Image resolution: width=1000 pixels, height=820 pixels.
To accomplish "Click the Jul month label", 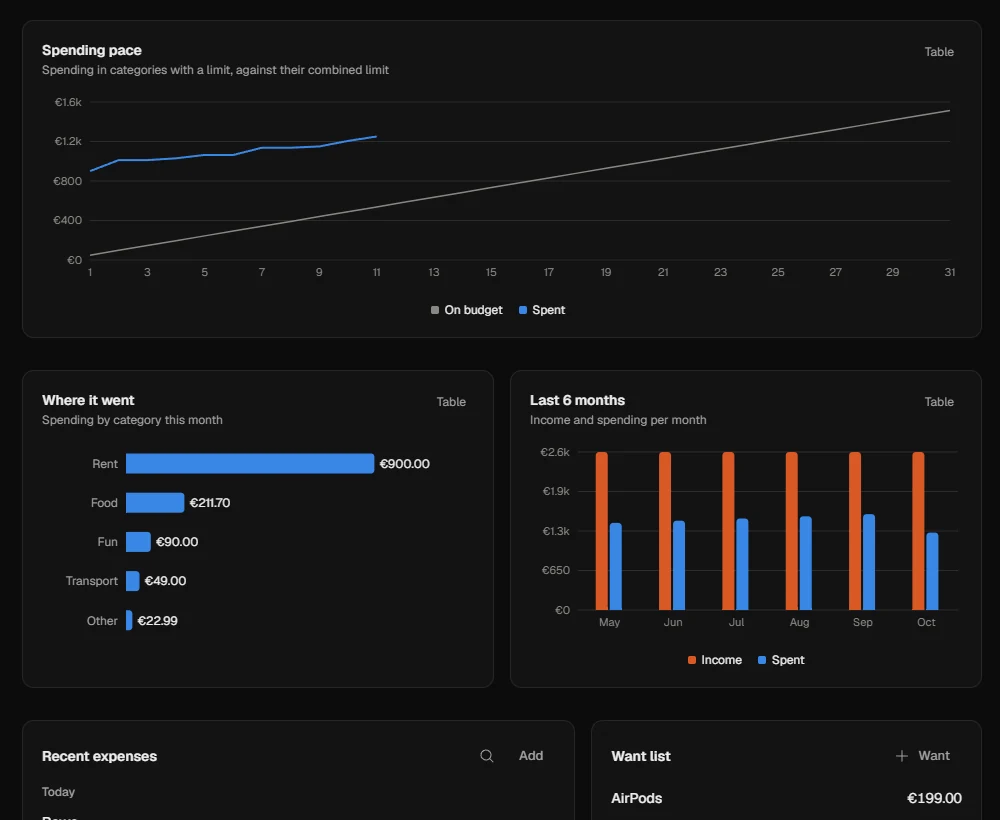I will tap(736, 622).
